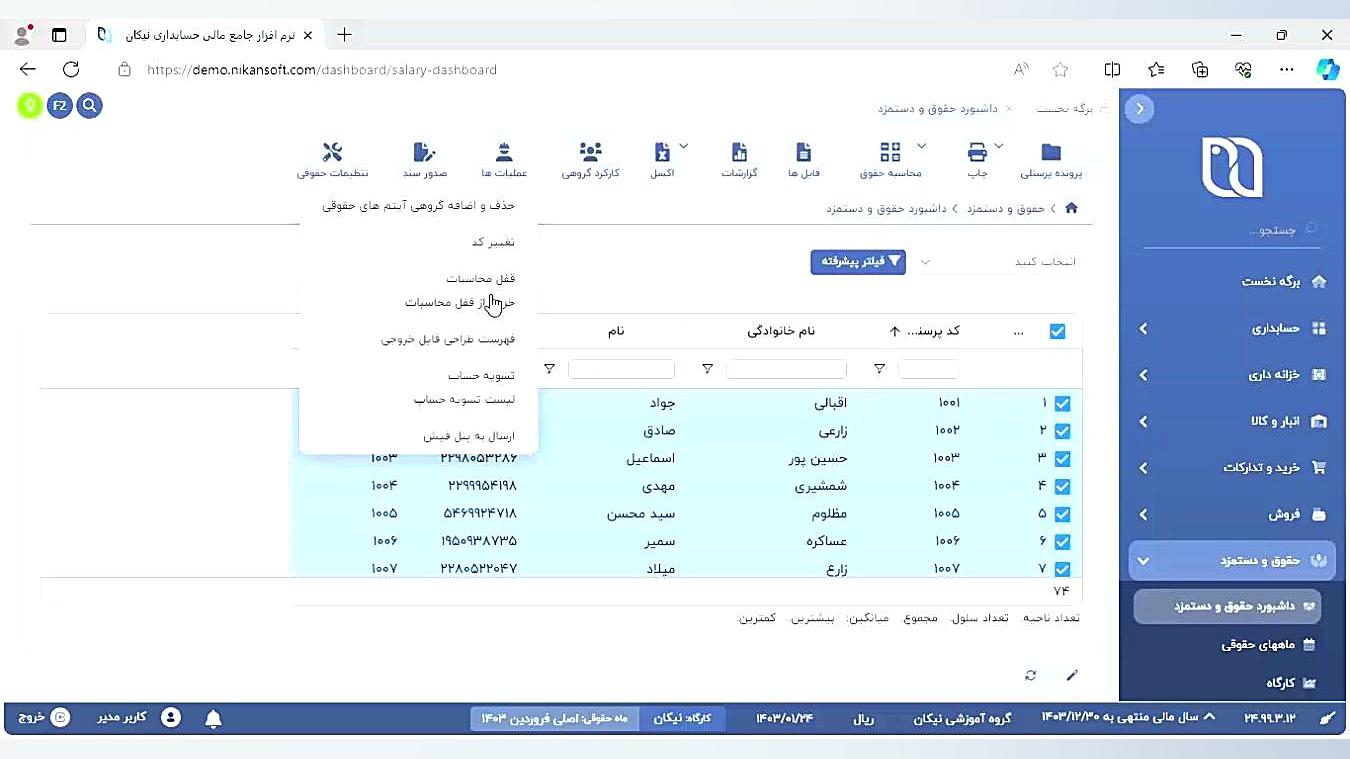Expand فروش sidebar section
The image size is (1350, 759).
(1233, 514)
